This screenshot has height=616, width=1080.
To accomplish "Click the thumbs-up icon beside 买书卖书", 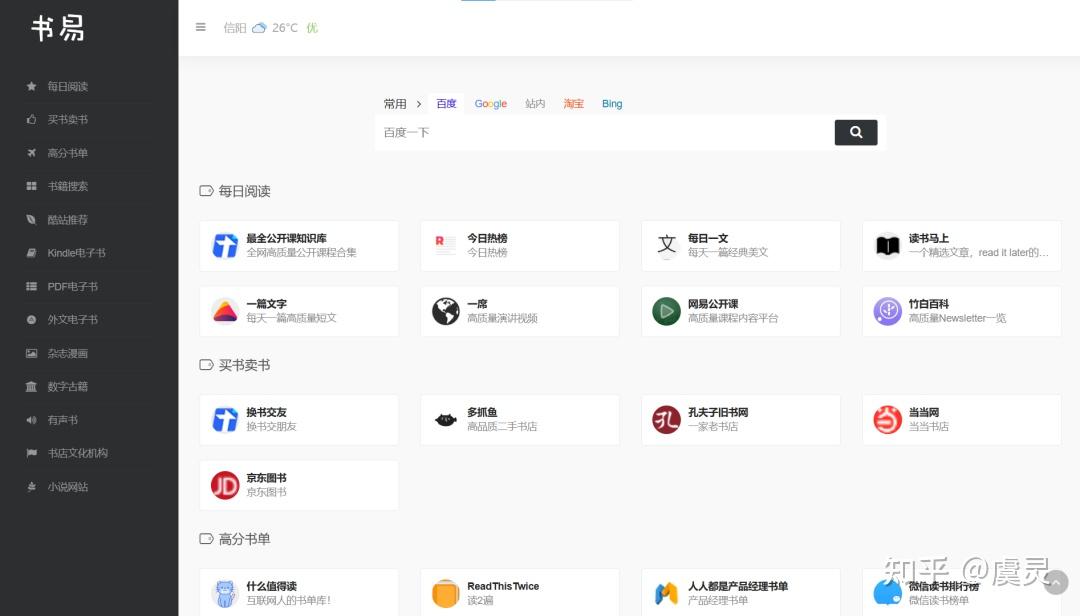I will (31, 119).
